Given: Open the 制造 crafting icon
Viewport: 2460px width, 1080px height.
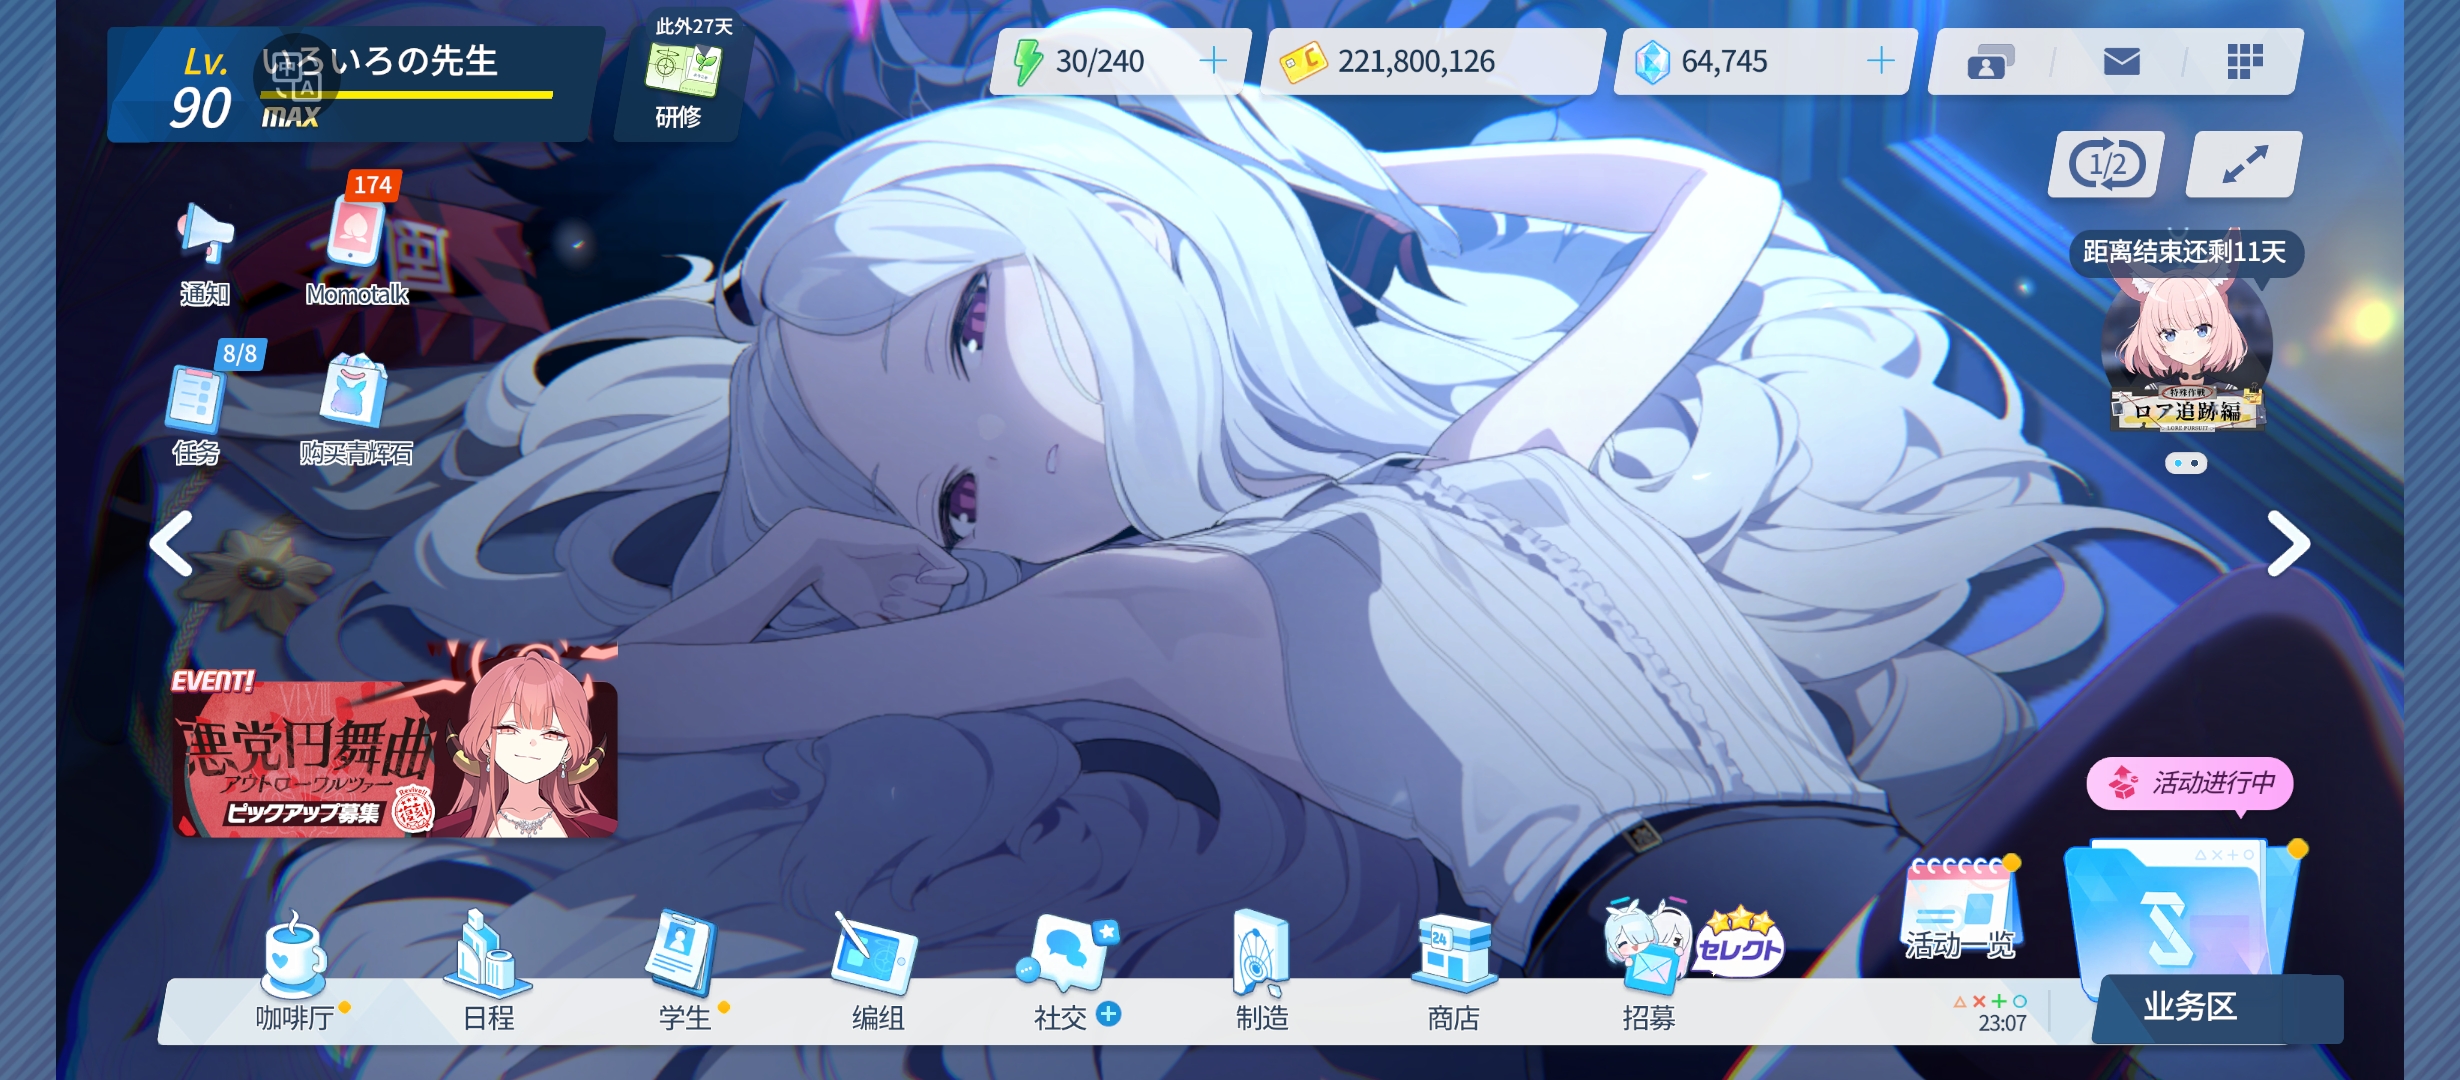Looking at the screenshot, I should tap(1261, 953).
